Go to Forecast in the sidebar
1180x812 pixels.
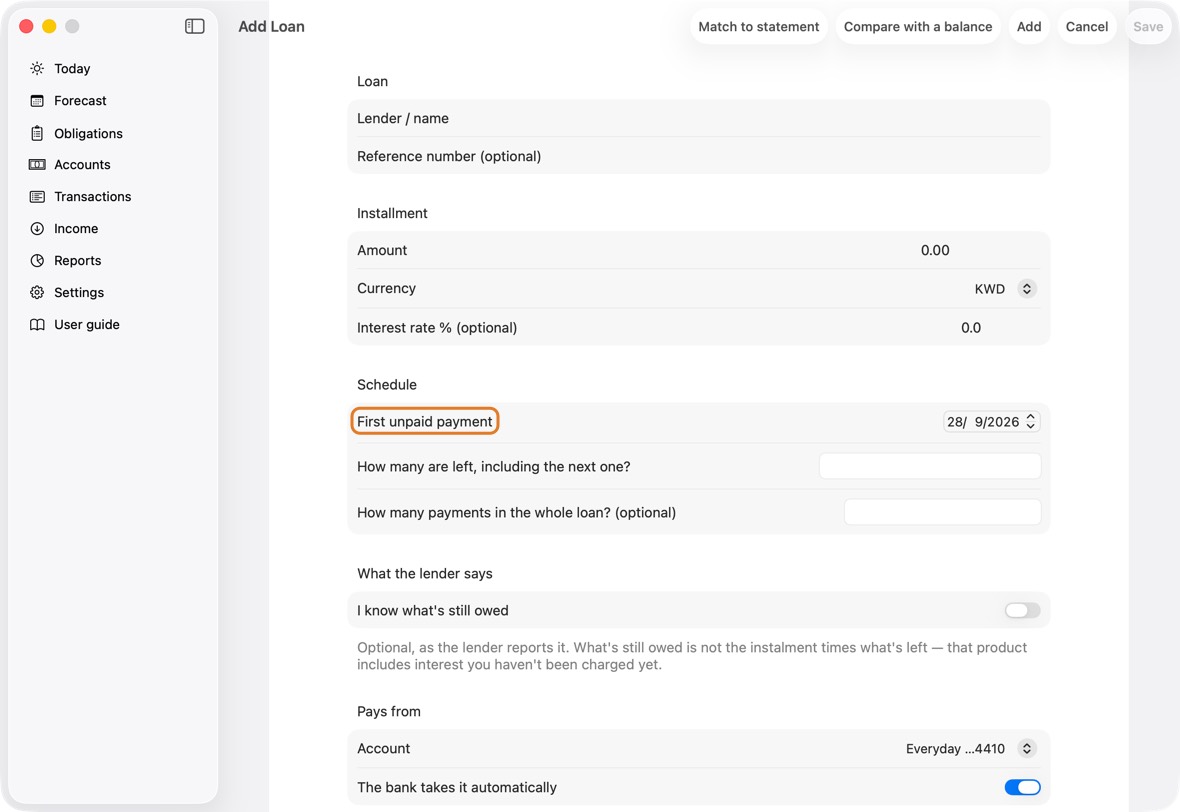coord(81,101)
